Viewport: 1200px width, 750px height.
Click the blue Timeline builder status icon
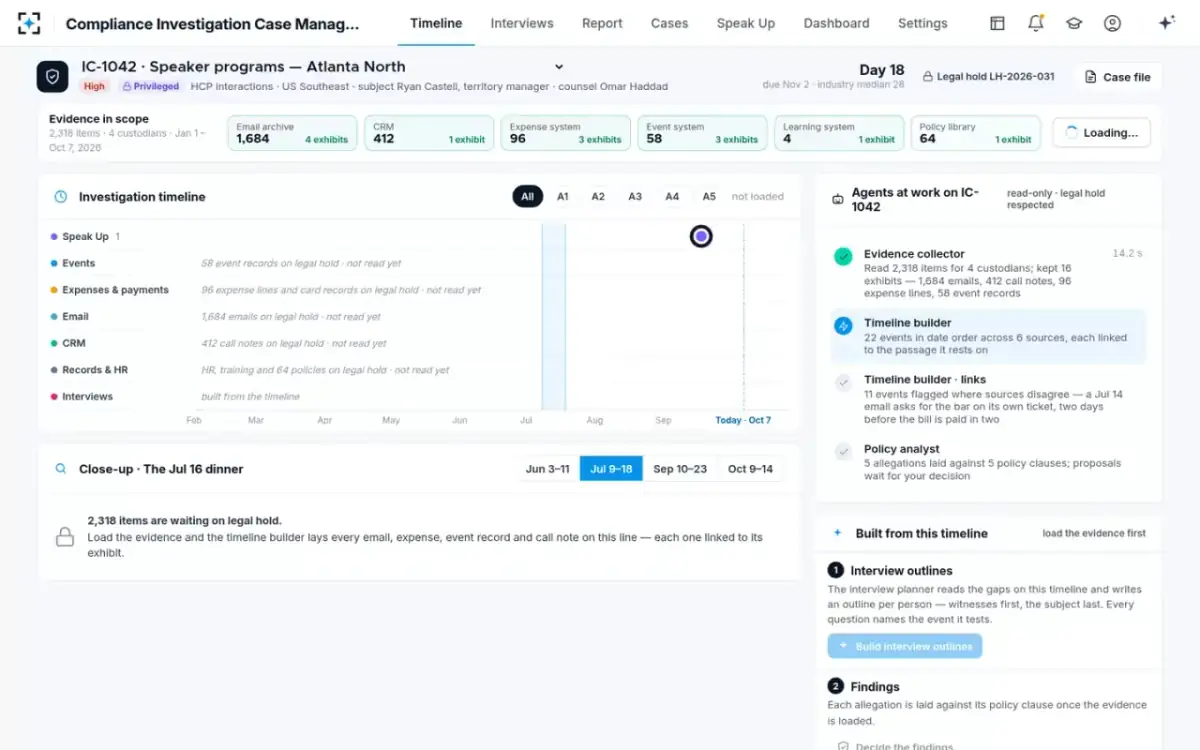click(x=843, y=326)
